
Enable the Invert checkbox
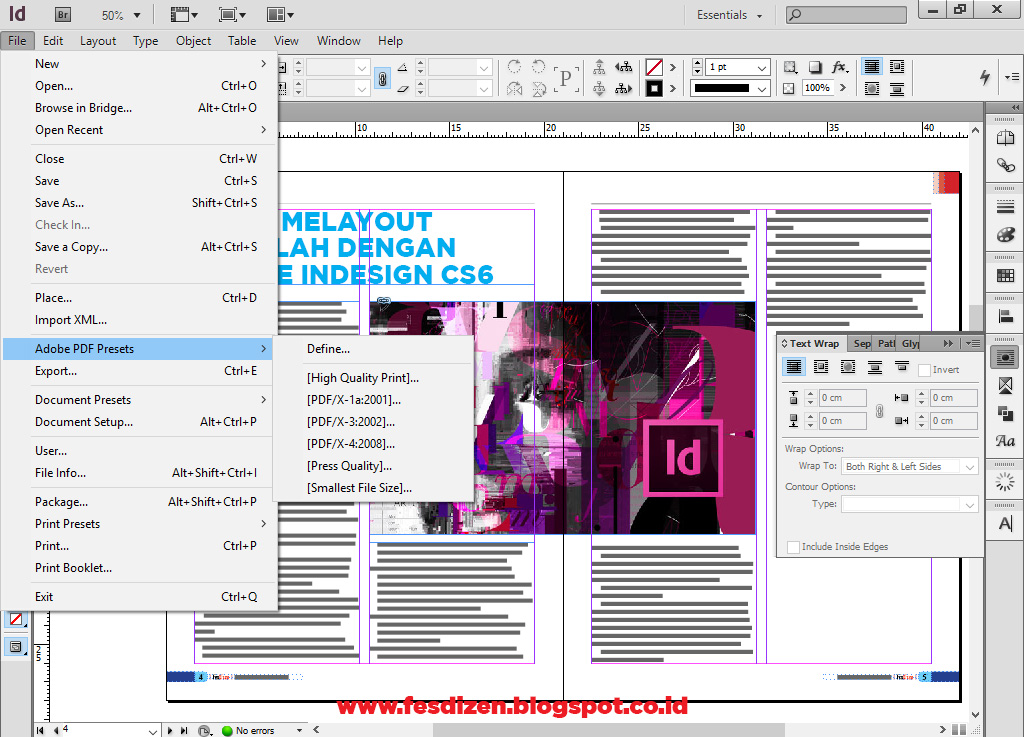coord(924,370)
